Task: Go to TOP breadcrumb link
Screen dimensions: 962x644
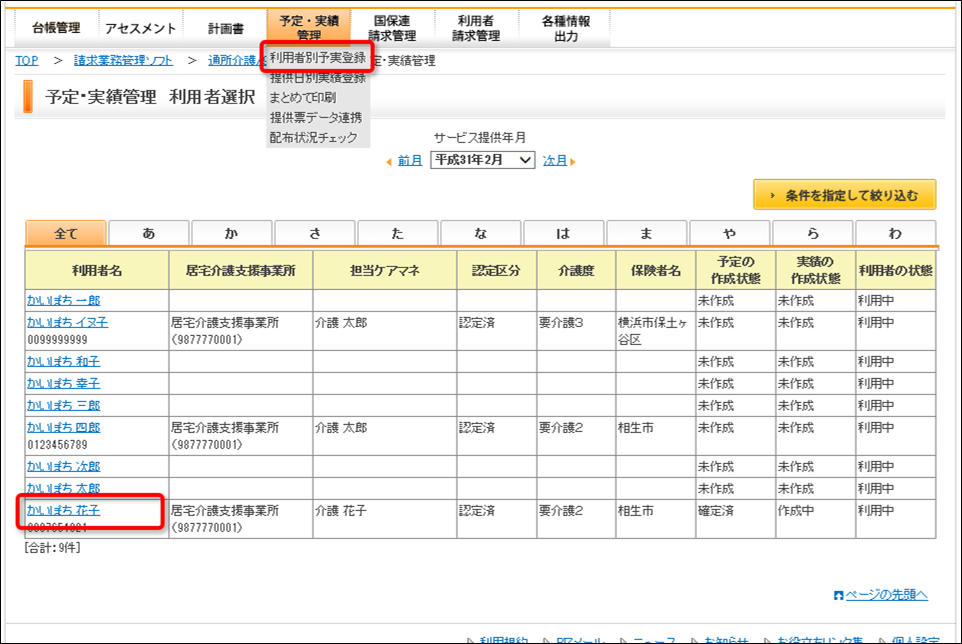Action: point(26,60)
